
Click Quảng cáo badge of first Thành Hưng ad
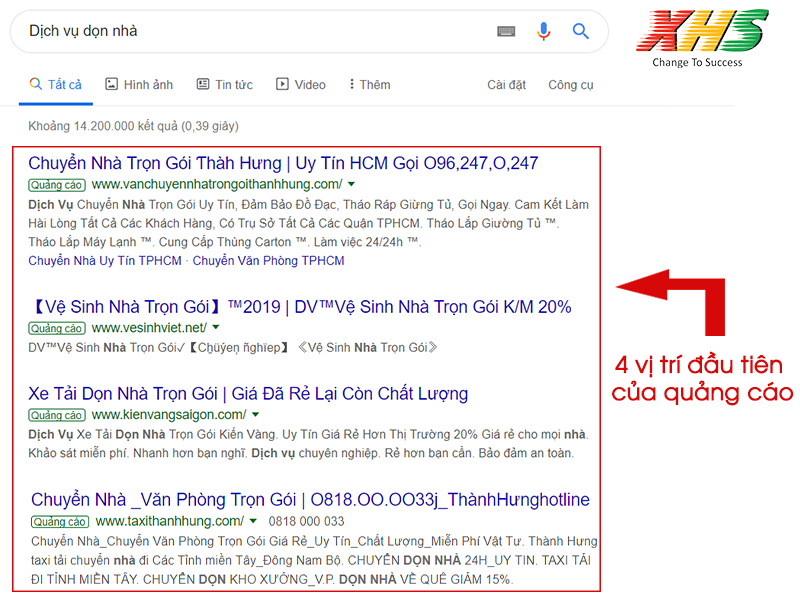click(57, 185)
